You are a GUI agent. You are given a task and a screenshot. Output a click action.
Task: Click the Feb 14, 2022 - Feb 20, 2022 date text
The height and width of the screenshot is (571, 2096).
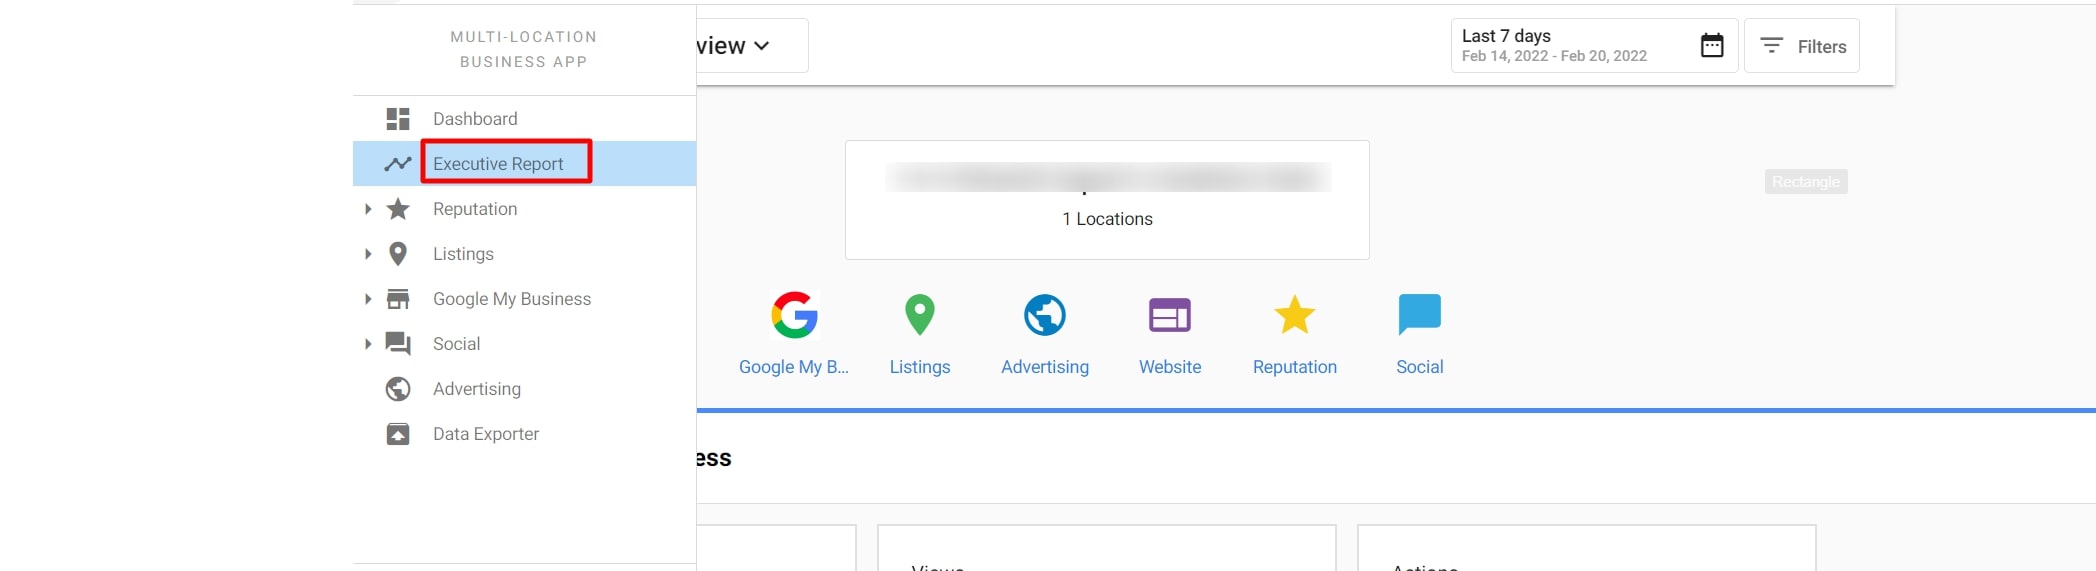click(1554, 56)
